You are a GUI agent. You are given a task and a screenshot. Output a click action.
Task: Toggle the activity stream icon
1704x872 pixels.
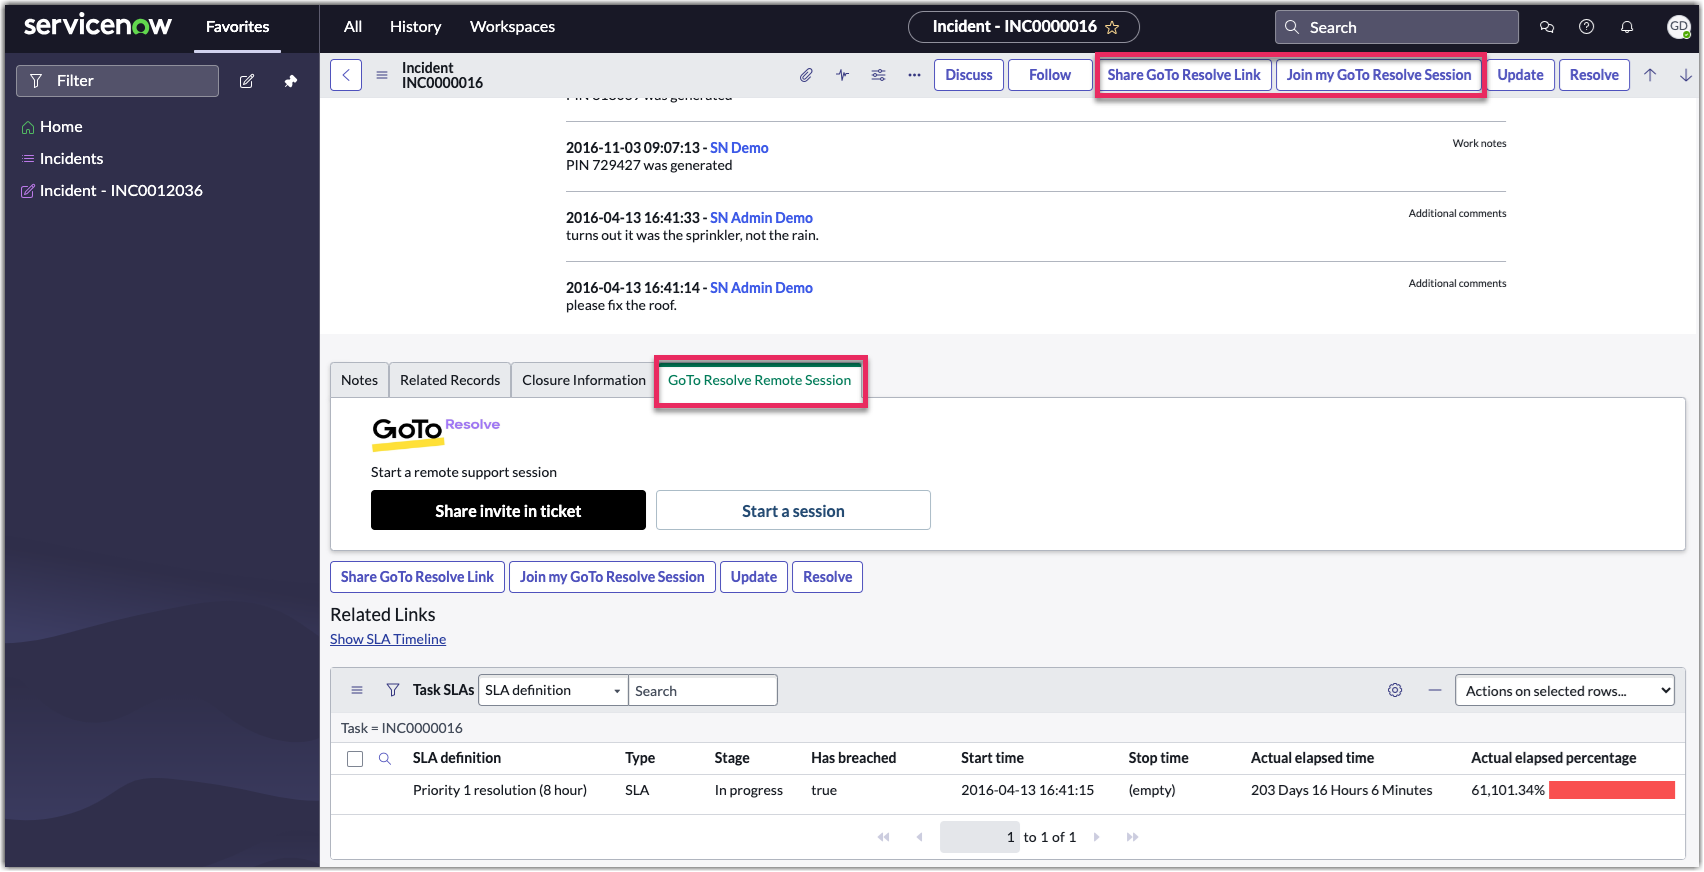[843, 75]
